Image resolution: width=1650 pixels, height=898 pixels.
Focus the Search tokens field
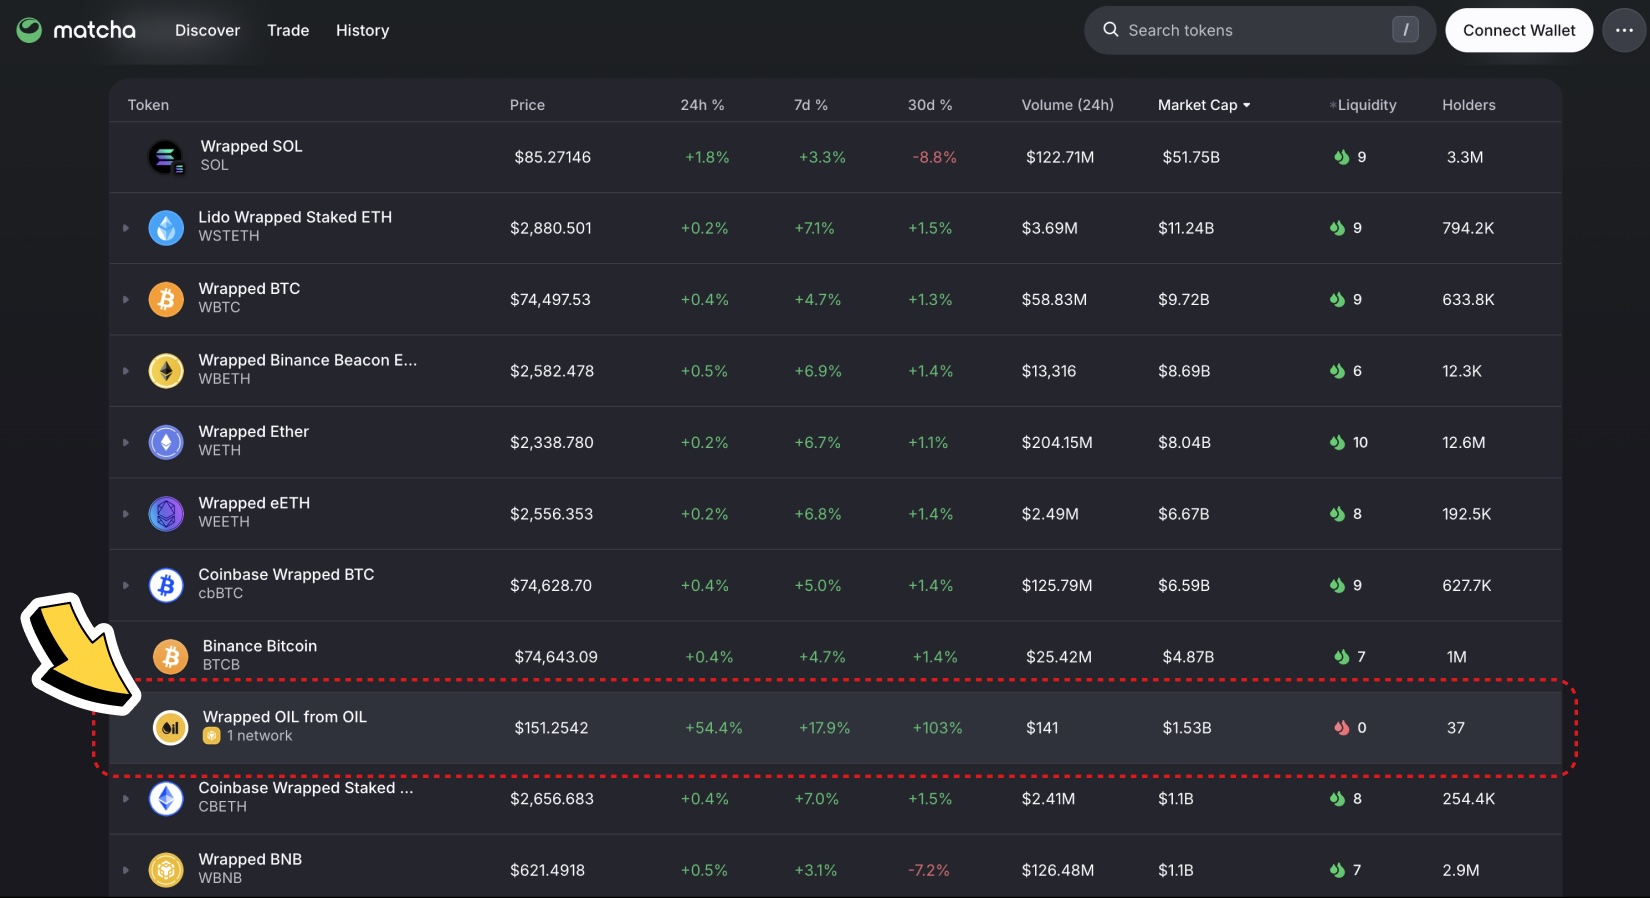click(x=1260, y=30)
